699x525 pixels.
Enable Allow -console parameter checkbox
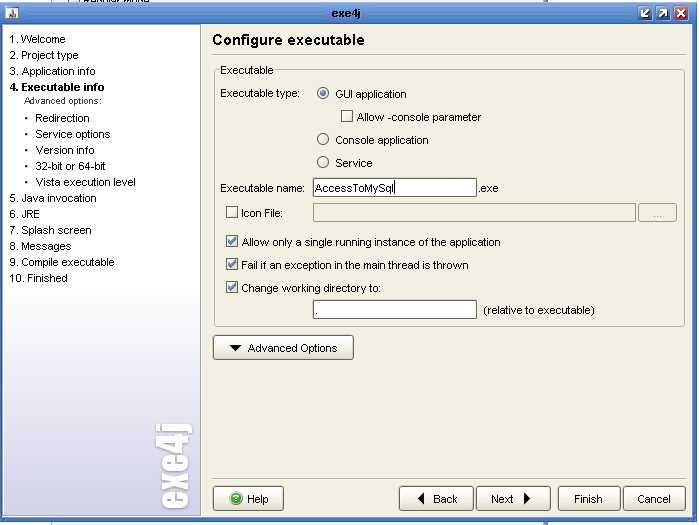[x=346, y=116]
